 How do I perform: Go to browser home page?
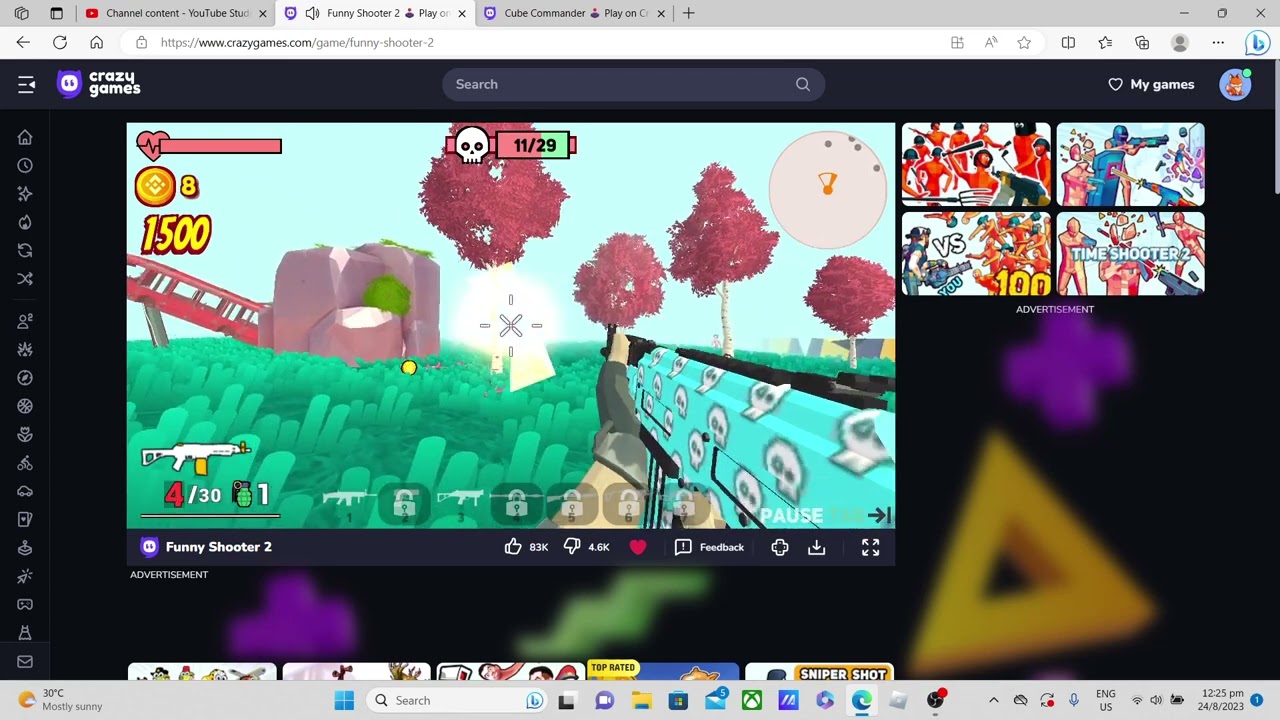pos(96,43)
